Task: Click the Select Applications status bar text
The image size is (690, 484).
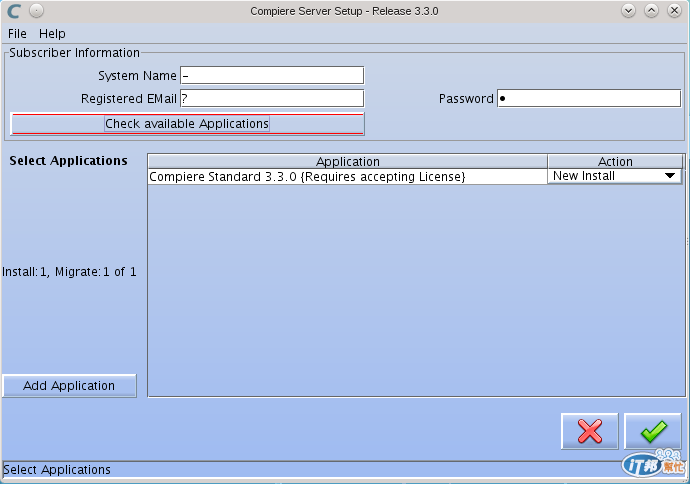Action: (x=57, y=469)
